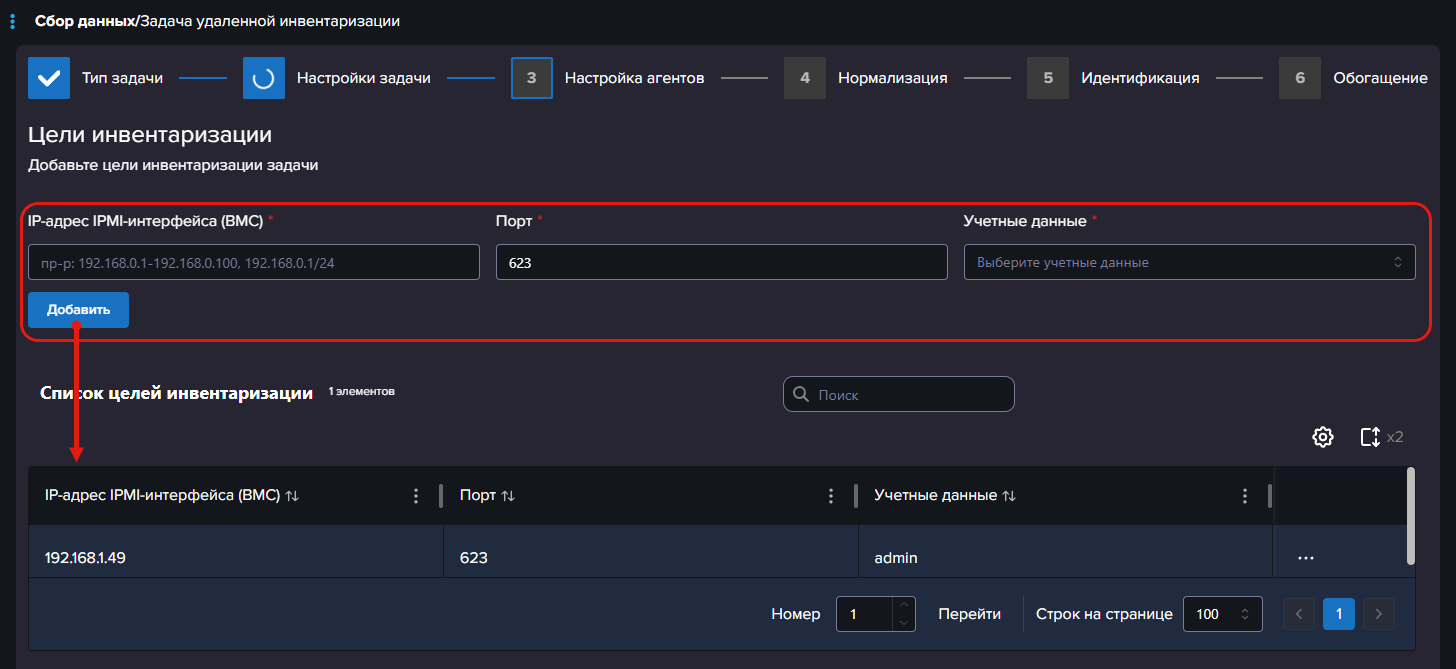Open column menu for Порт column
The height and width of the screenshot is (669, 1456).
click(830, 496)
